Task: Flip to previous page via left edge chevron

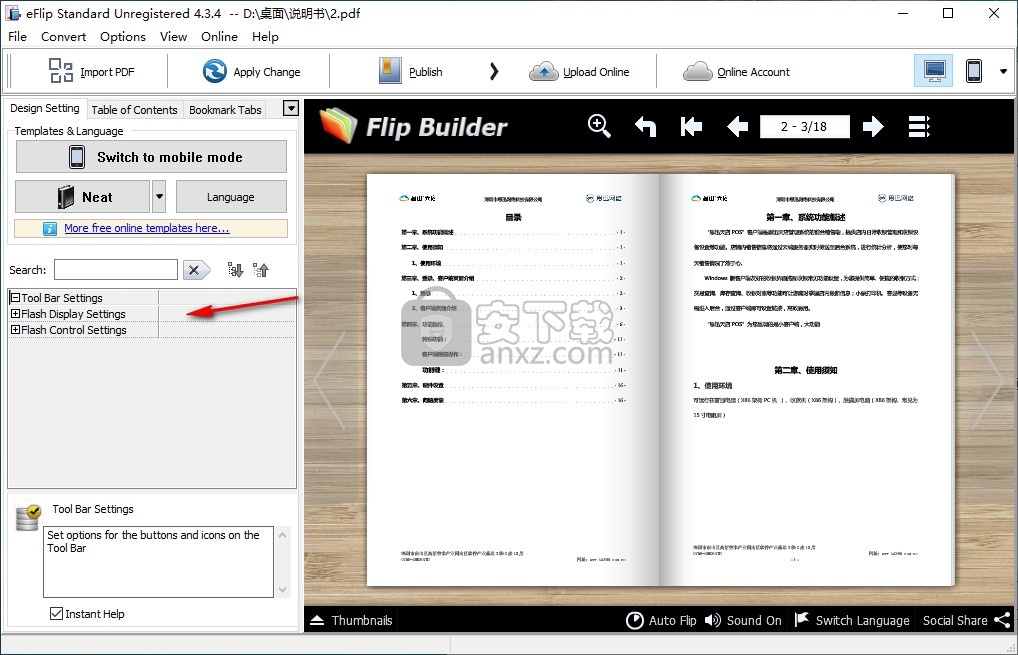Action: tap(330, 380)
